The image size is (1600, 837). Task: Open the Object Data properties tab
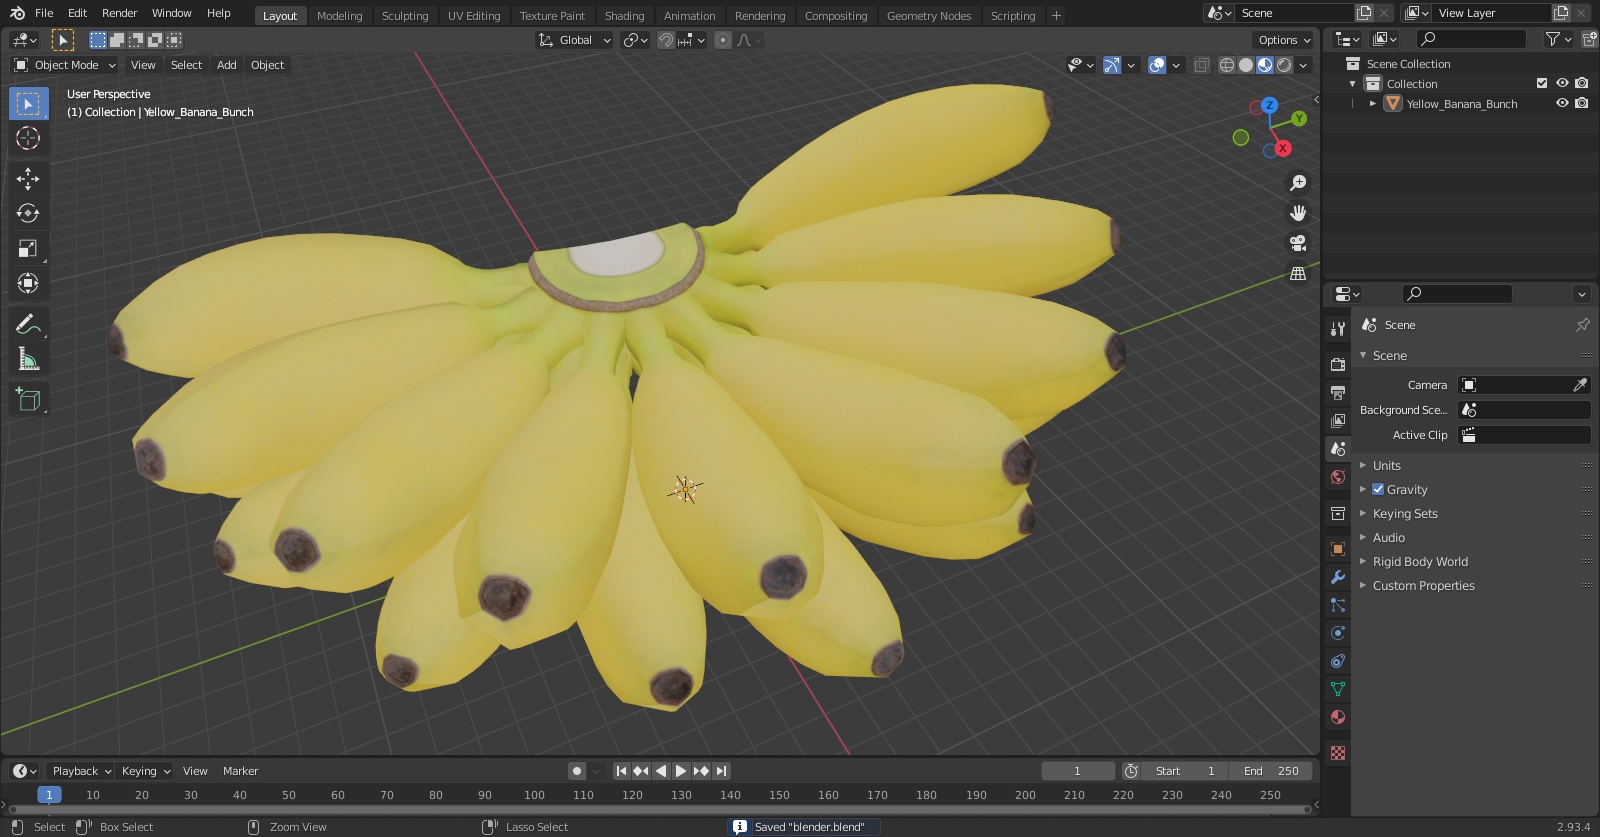click(1338, 689)
